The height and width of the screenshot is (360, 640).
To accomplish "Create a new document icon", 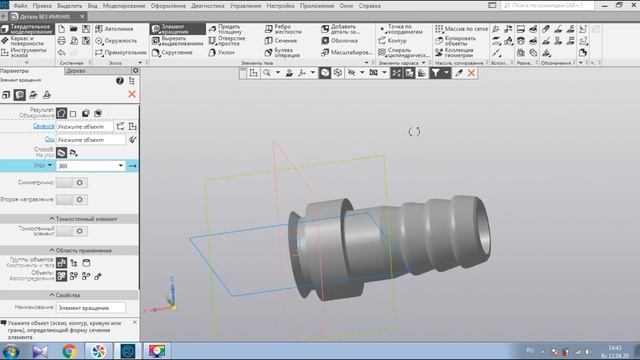I will pos(62,29).
